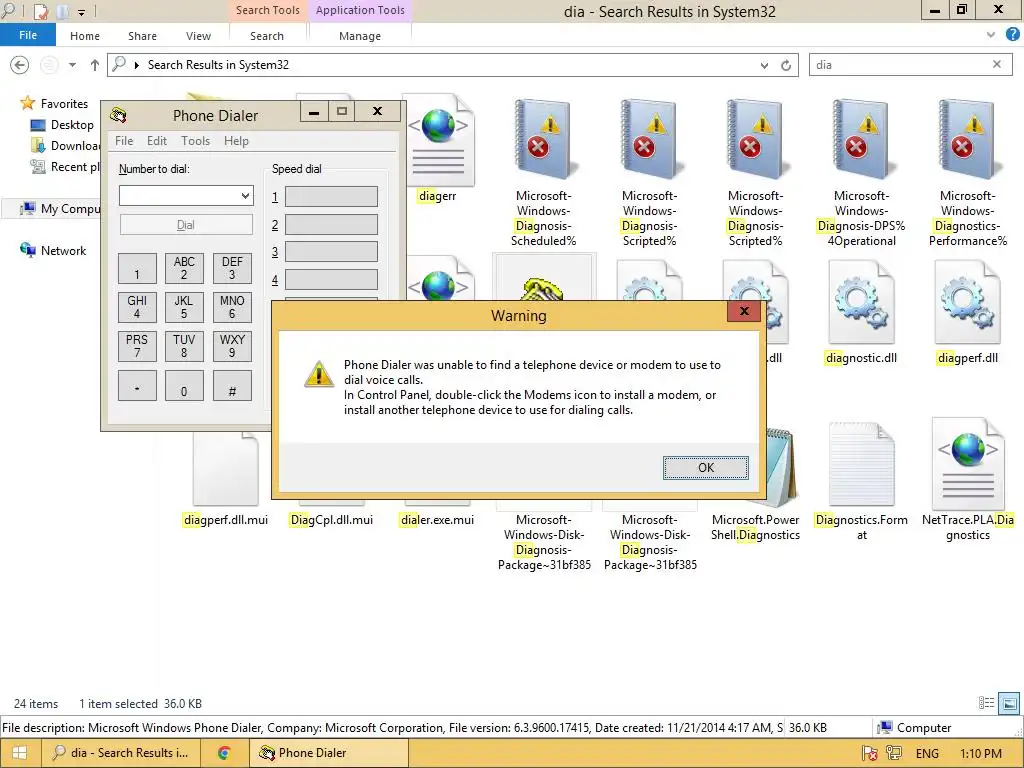Open the recent locations dropdown arrow
Viewport: 1024px width, 768px height.
click(x=72, y=65)
